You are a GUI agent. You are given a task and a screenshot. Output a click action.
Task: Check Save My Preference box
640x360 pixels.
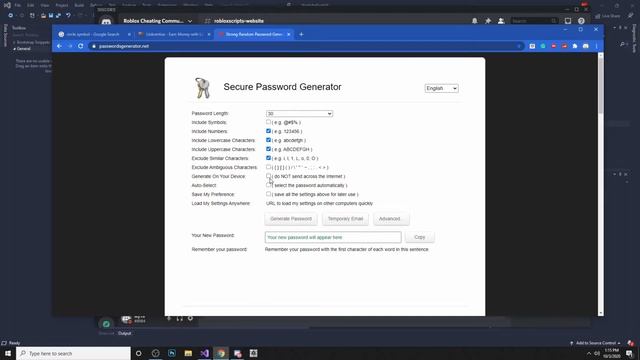click(x=268, y=194)
